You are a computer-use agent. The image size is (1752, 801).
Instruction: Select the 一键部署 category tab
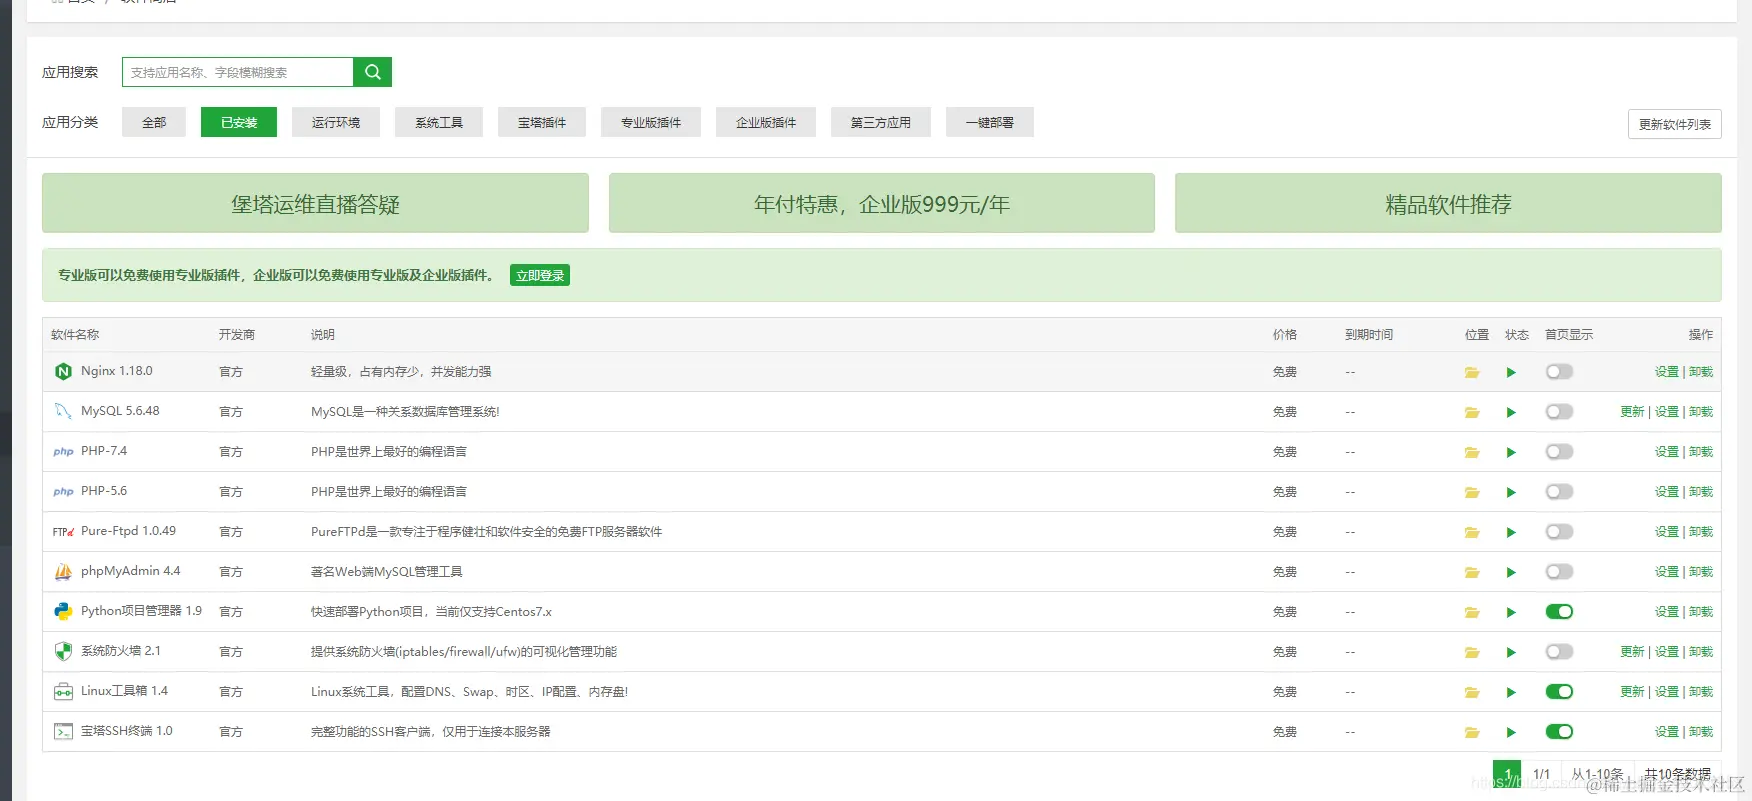[990, 122]
